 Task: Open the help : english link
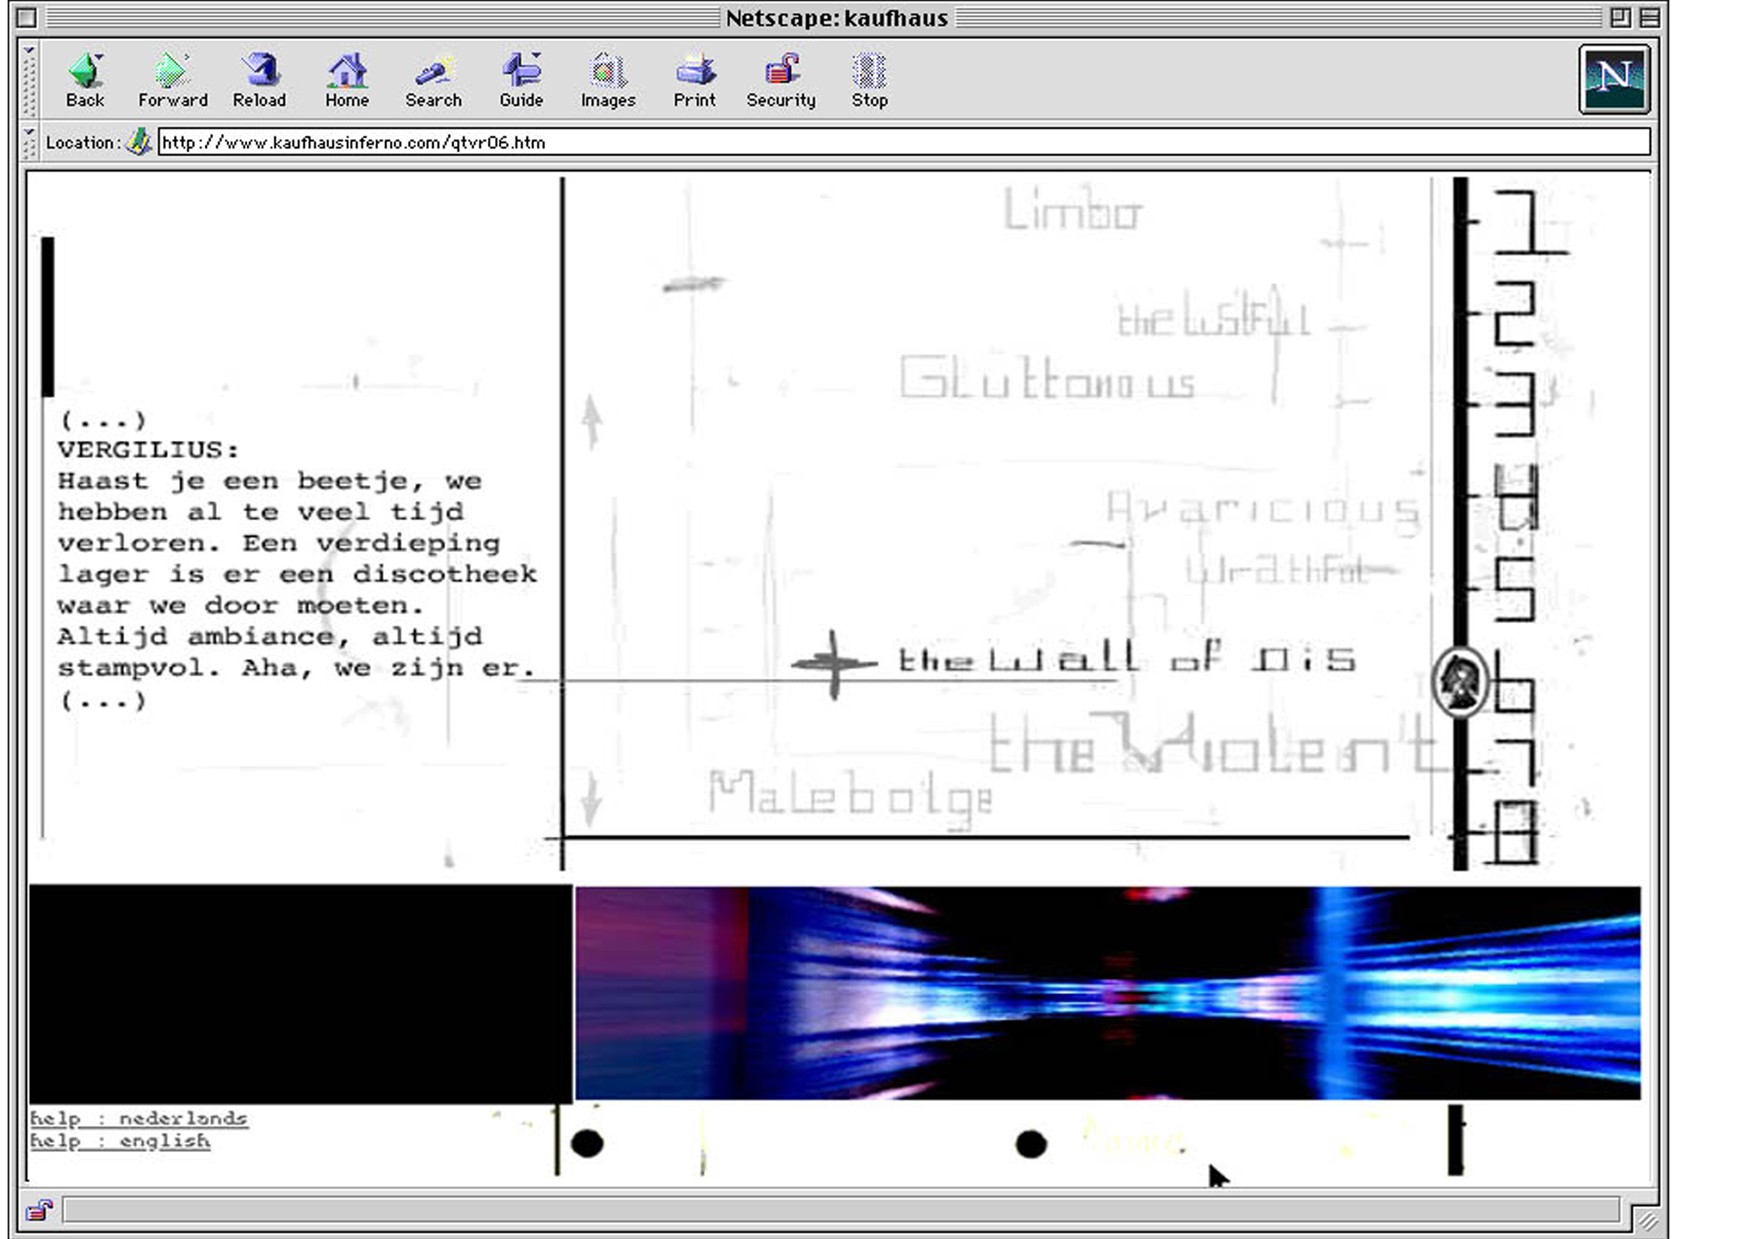[x=120, y=1141]
